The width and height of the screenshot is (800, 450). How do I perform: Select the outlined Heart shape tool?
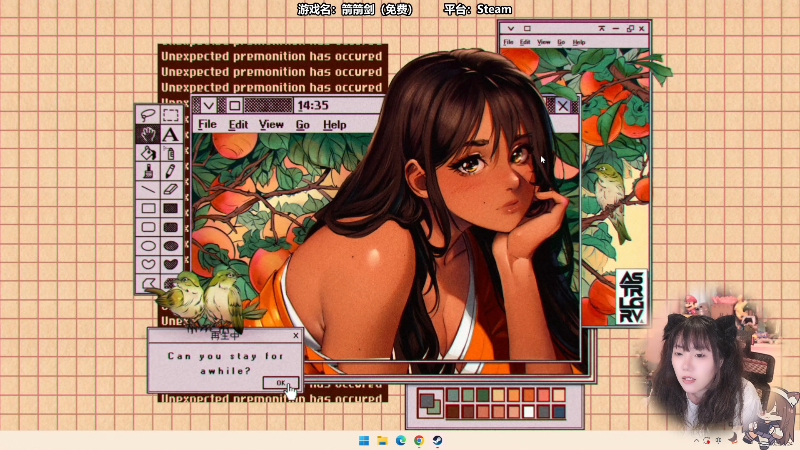(x=148, y=264)
